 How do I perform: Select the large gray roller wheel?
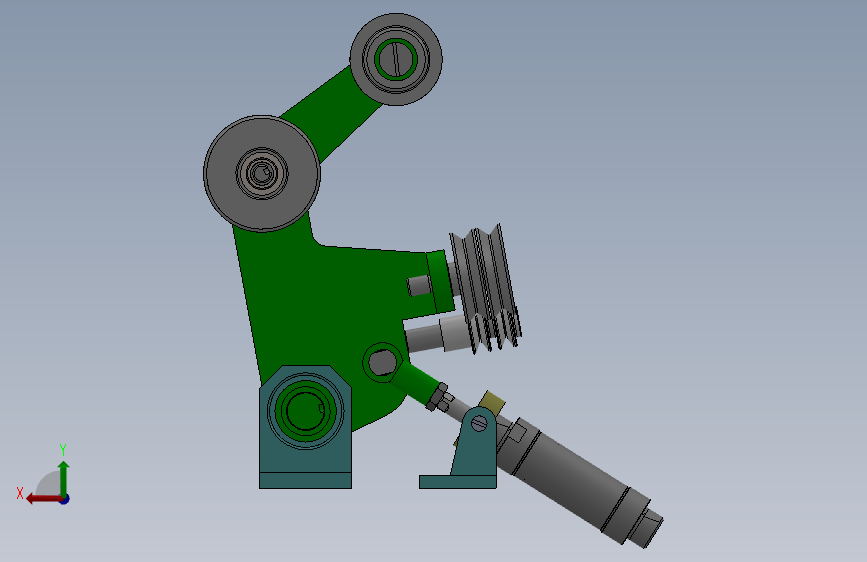[x=262, y=174]
